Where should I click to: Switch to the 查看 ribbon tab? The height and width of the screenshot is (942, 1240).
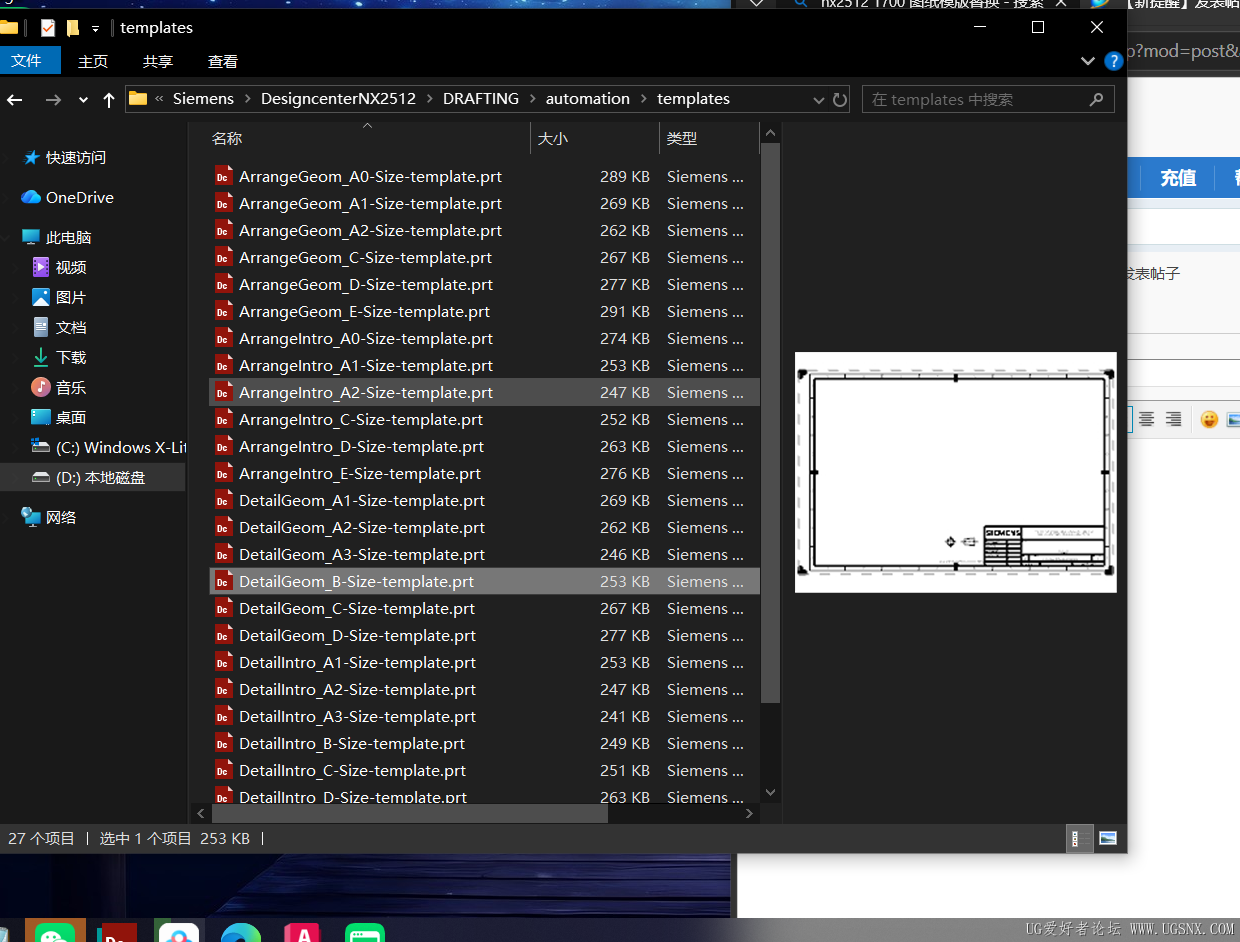(x=223, y=61)
